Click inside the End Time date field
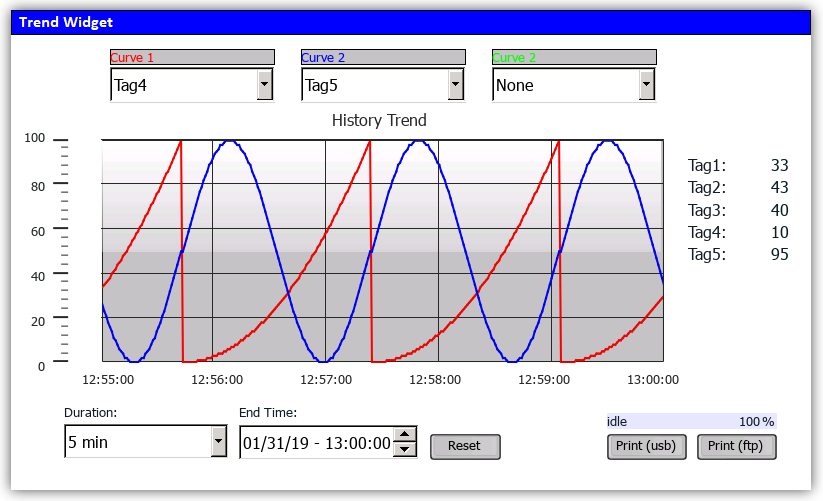Screen dimensions: 823x501 tap(316, 443)
